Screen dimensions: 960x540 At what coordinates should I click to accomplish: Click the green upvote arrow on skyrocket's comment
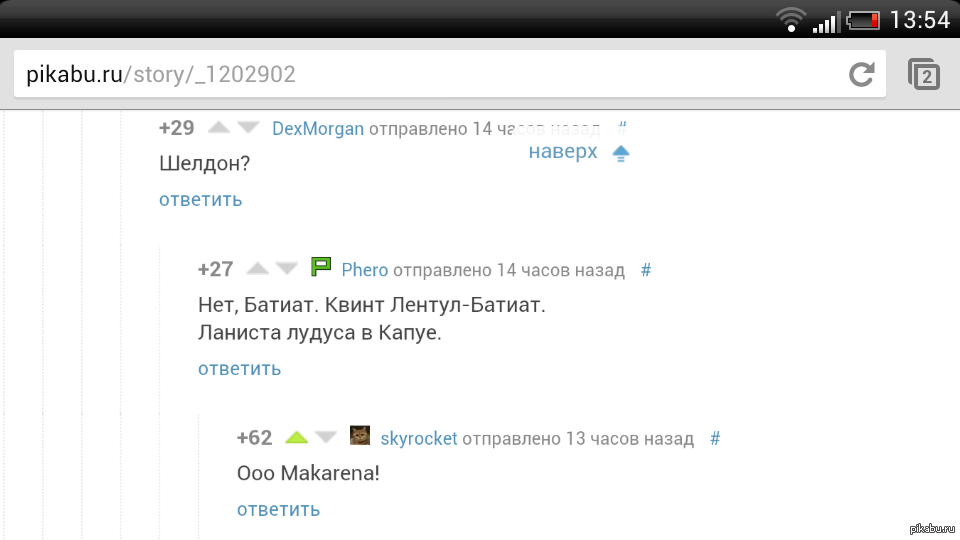[296, 437]
